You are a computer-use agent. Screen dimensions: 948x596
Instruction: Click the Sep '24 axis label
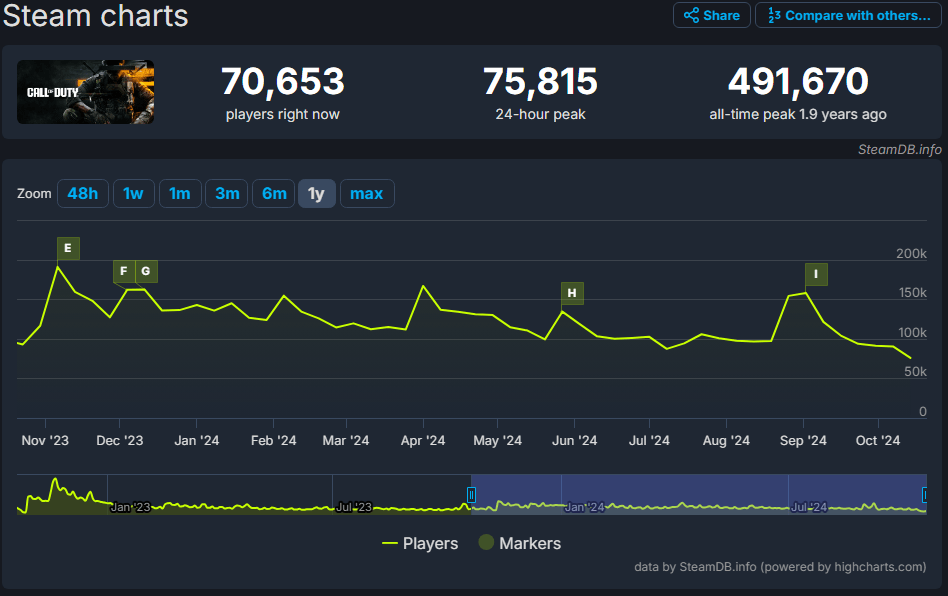pyautogui.click(x=803, y=441)
